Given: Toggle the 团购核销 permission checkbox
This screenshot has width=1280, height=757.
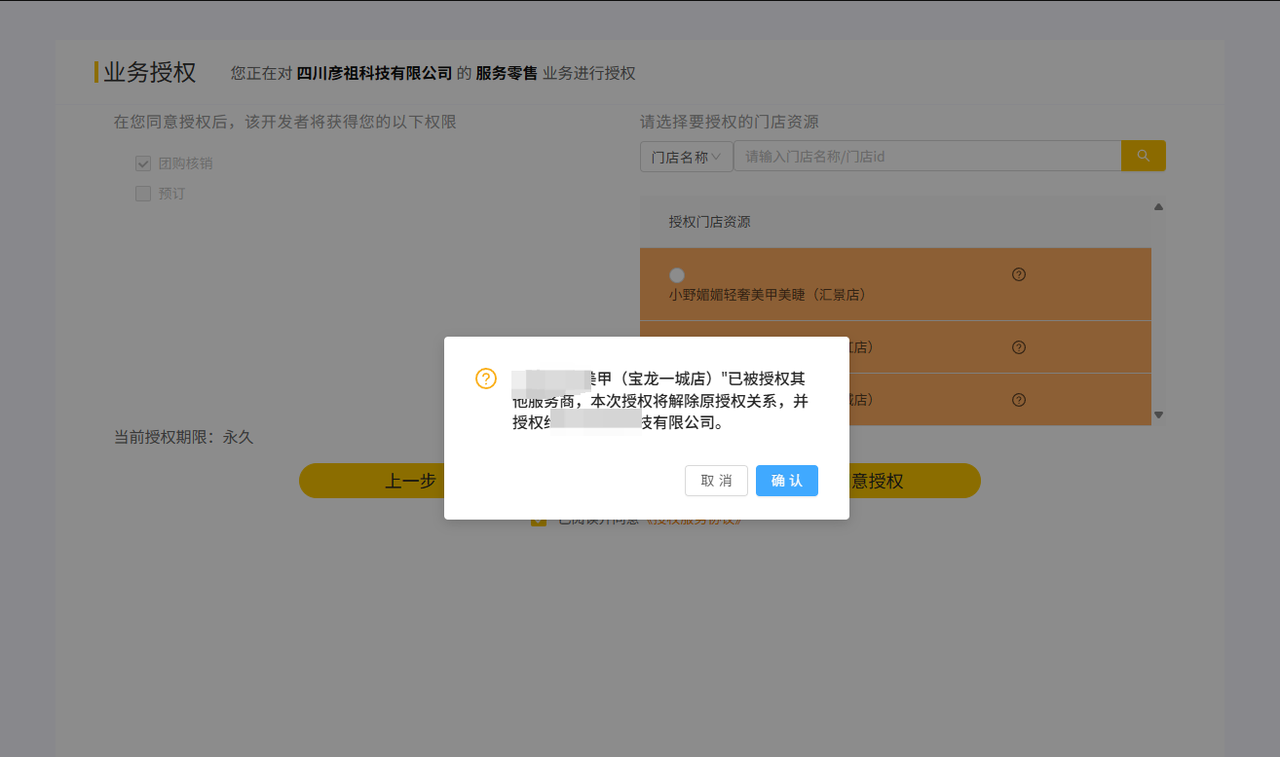Looking at the screenshot, I should click(143, 163).
